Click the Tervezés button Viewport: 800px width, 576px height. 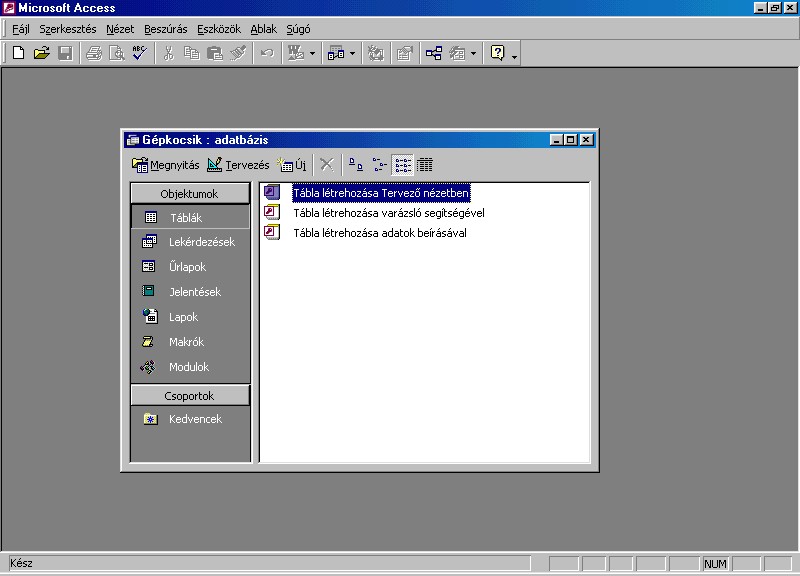[x=238, y=165]
